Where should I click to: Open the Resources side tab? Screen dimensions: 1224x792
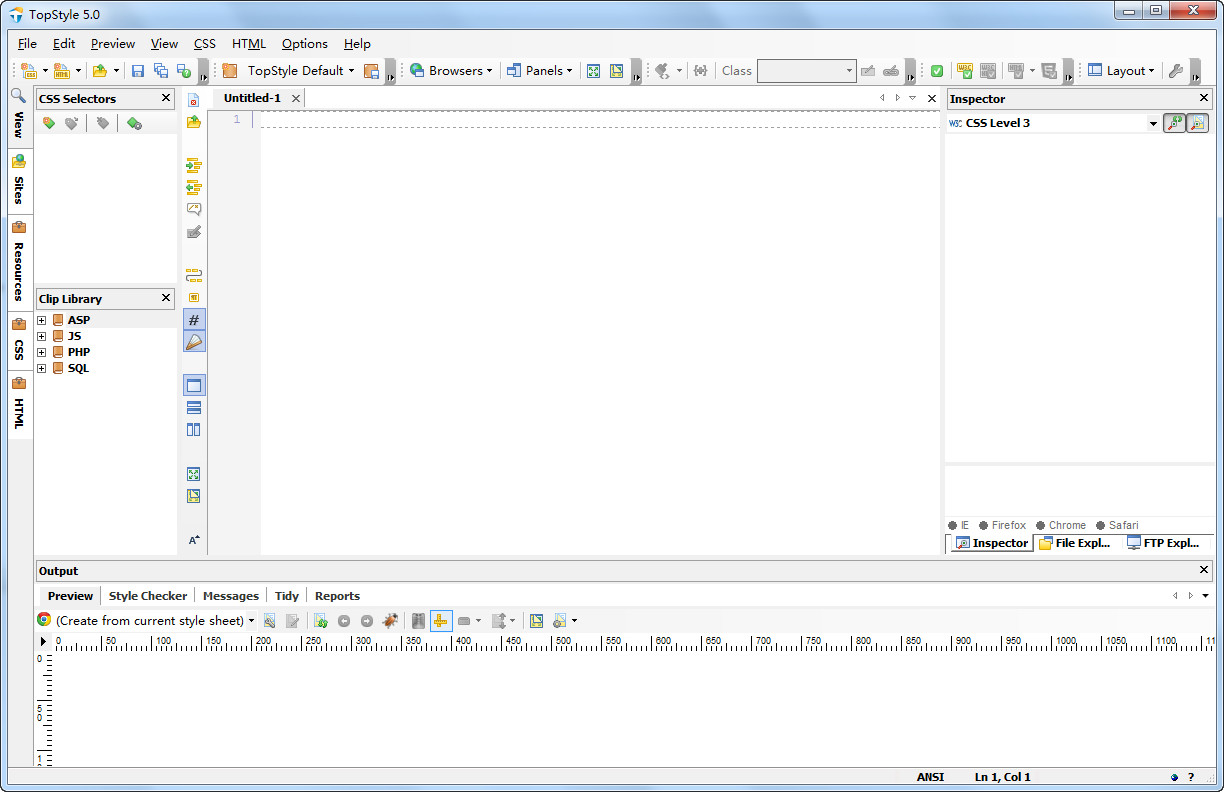click(x=19, y=262)
